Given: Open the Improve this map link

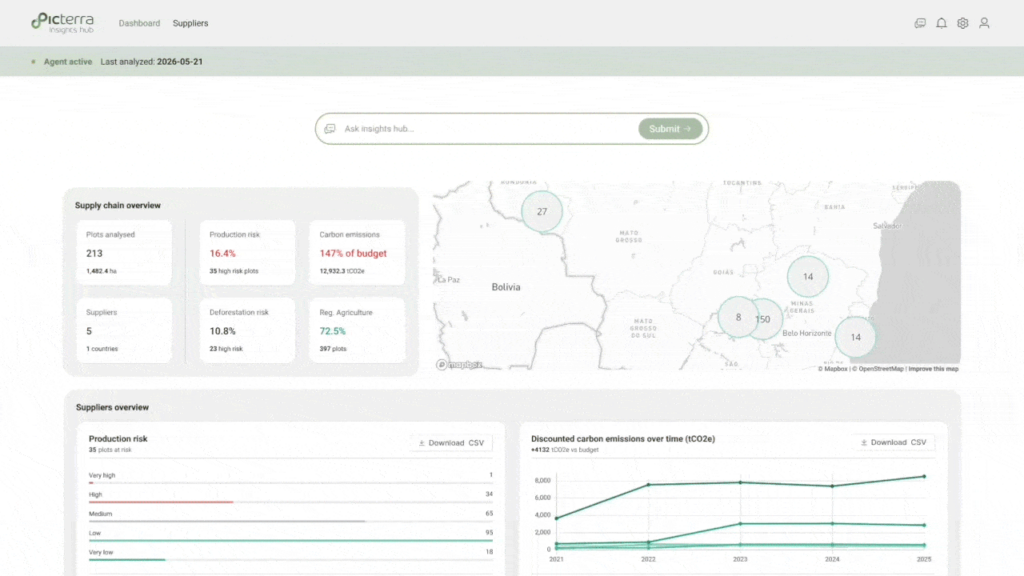Looking at the screenshot, I should coord(933,369).
